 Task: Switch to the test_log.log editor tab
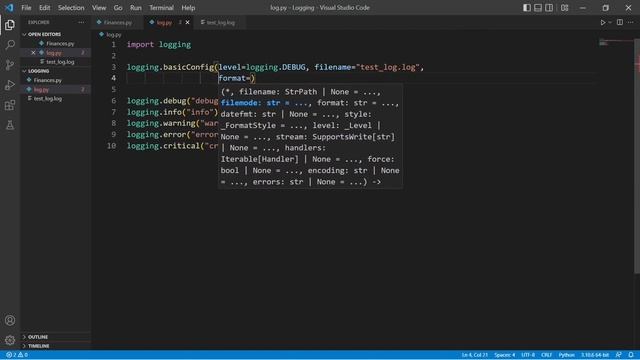pos(220,22)
